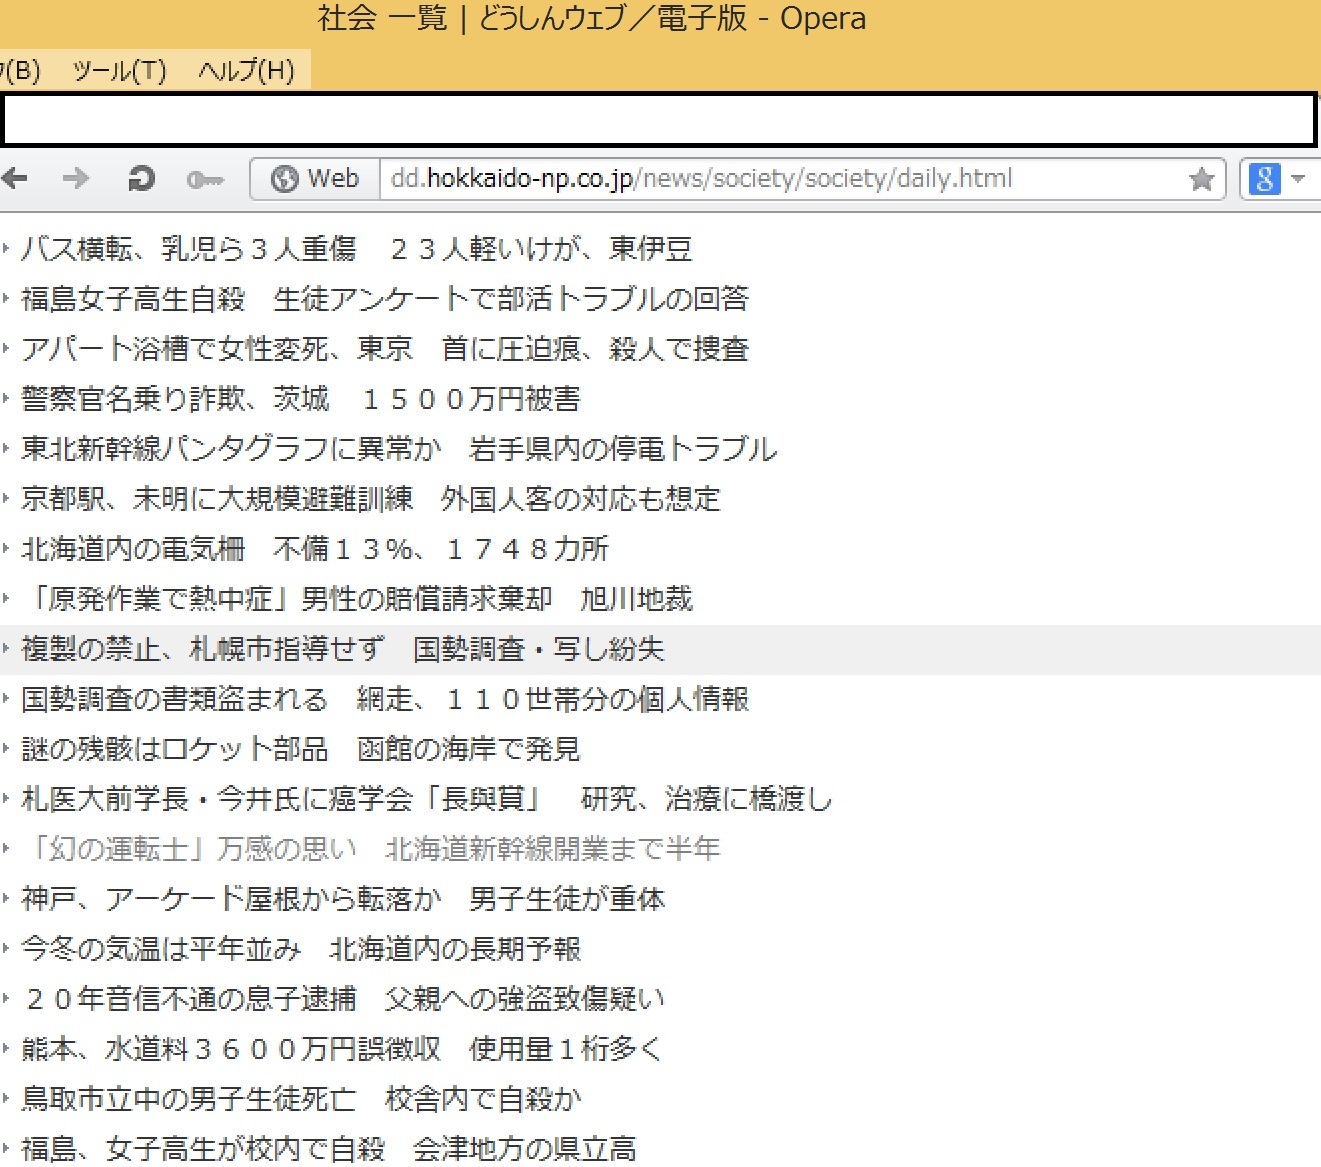Open headline 国勢調査の書類盗まれる 網走
Viewport: 1321px width, 1167px height.
tap(385, 699)
